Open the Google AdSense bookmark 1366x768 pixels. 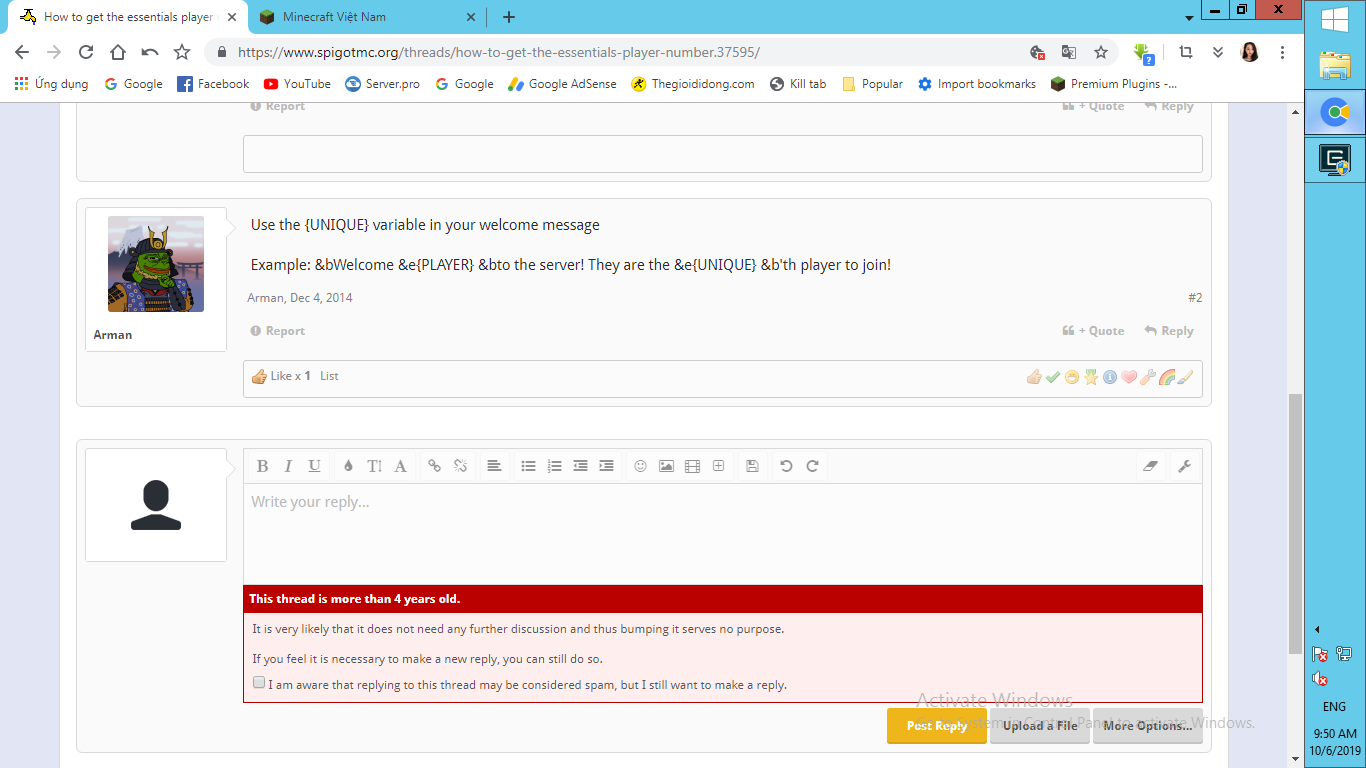click(x=562, y=84)
